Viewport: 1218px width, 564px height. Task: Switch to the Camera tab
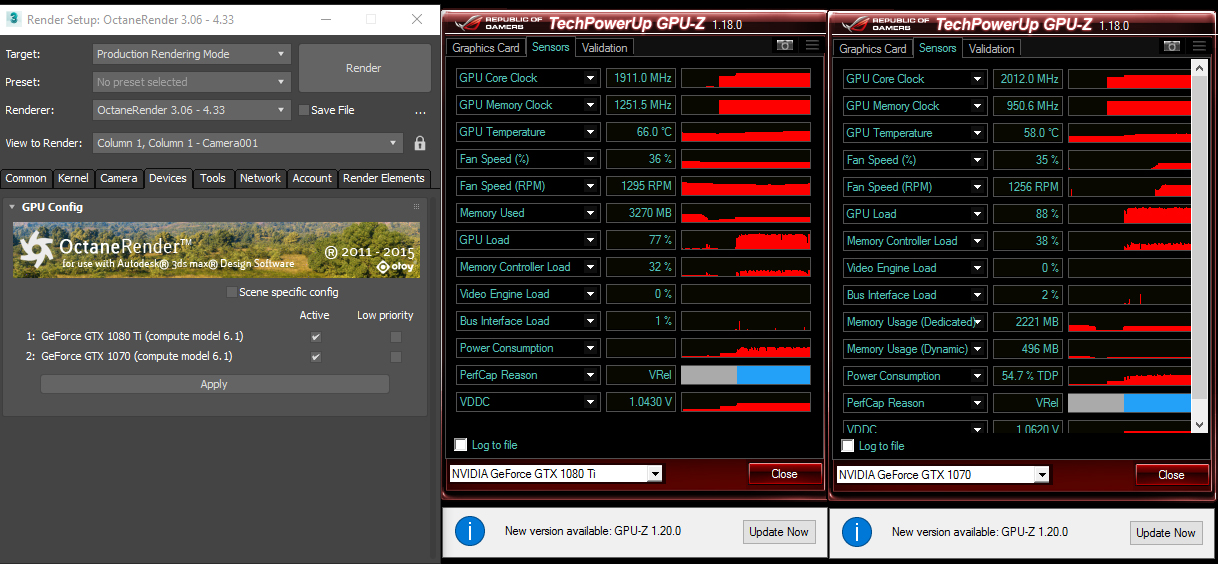119,178
